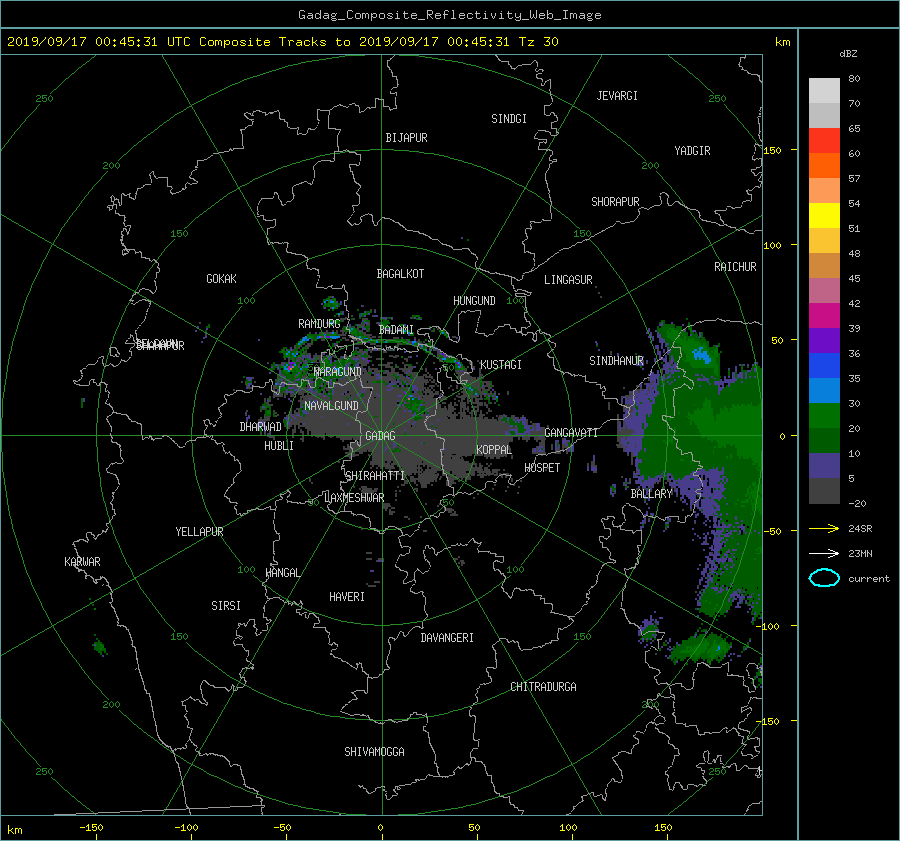Click the SIRSI city label

tap(226, 606)
